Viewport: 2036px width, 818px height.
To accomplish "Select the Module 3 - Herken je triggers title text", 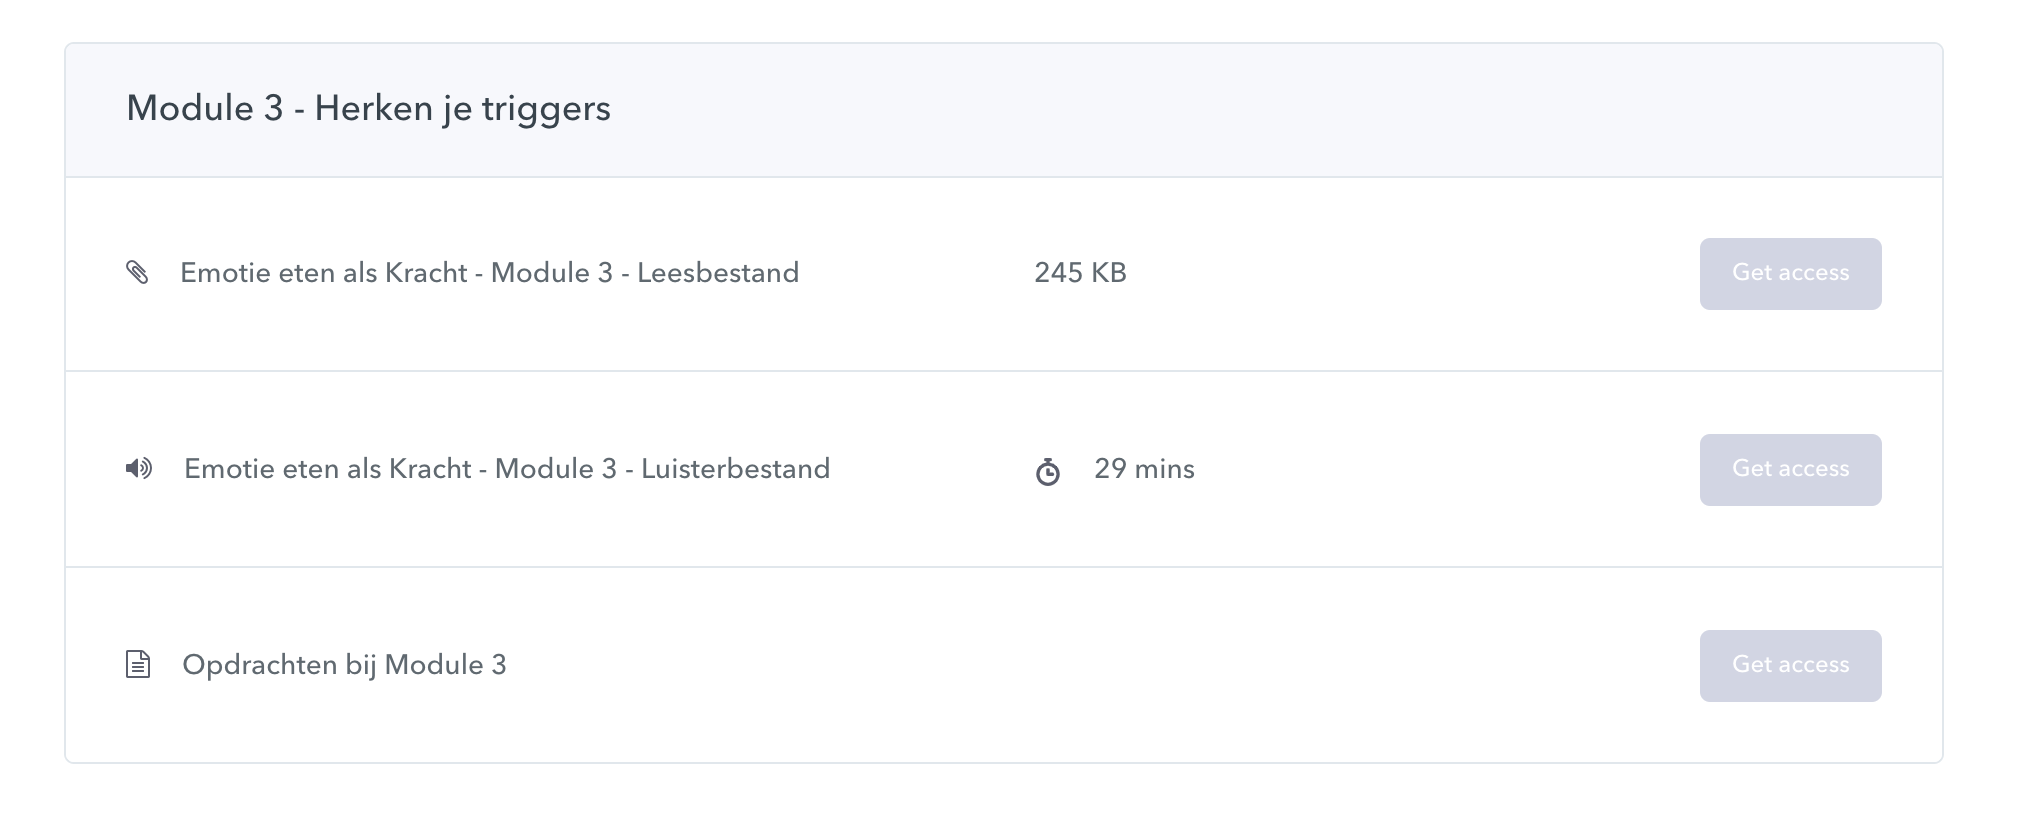I will (x=368, y=108).
